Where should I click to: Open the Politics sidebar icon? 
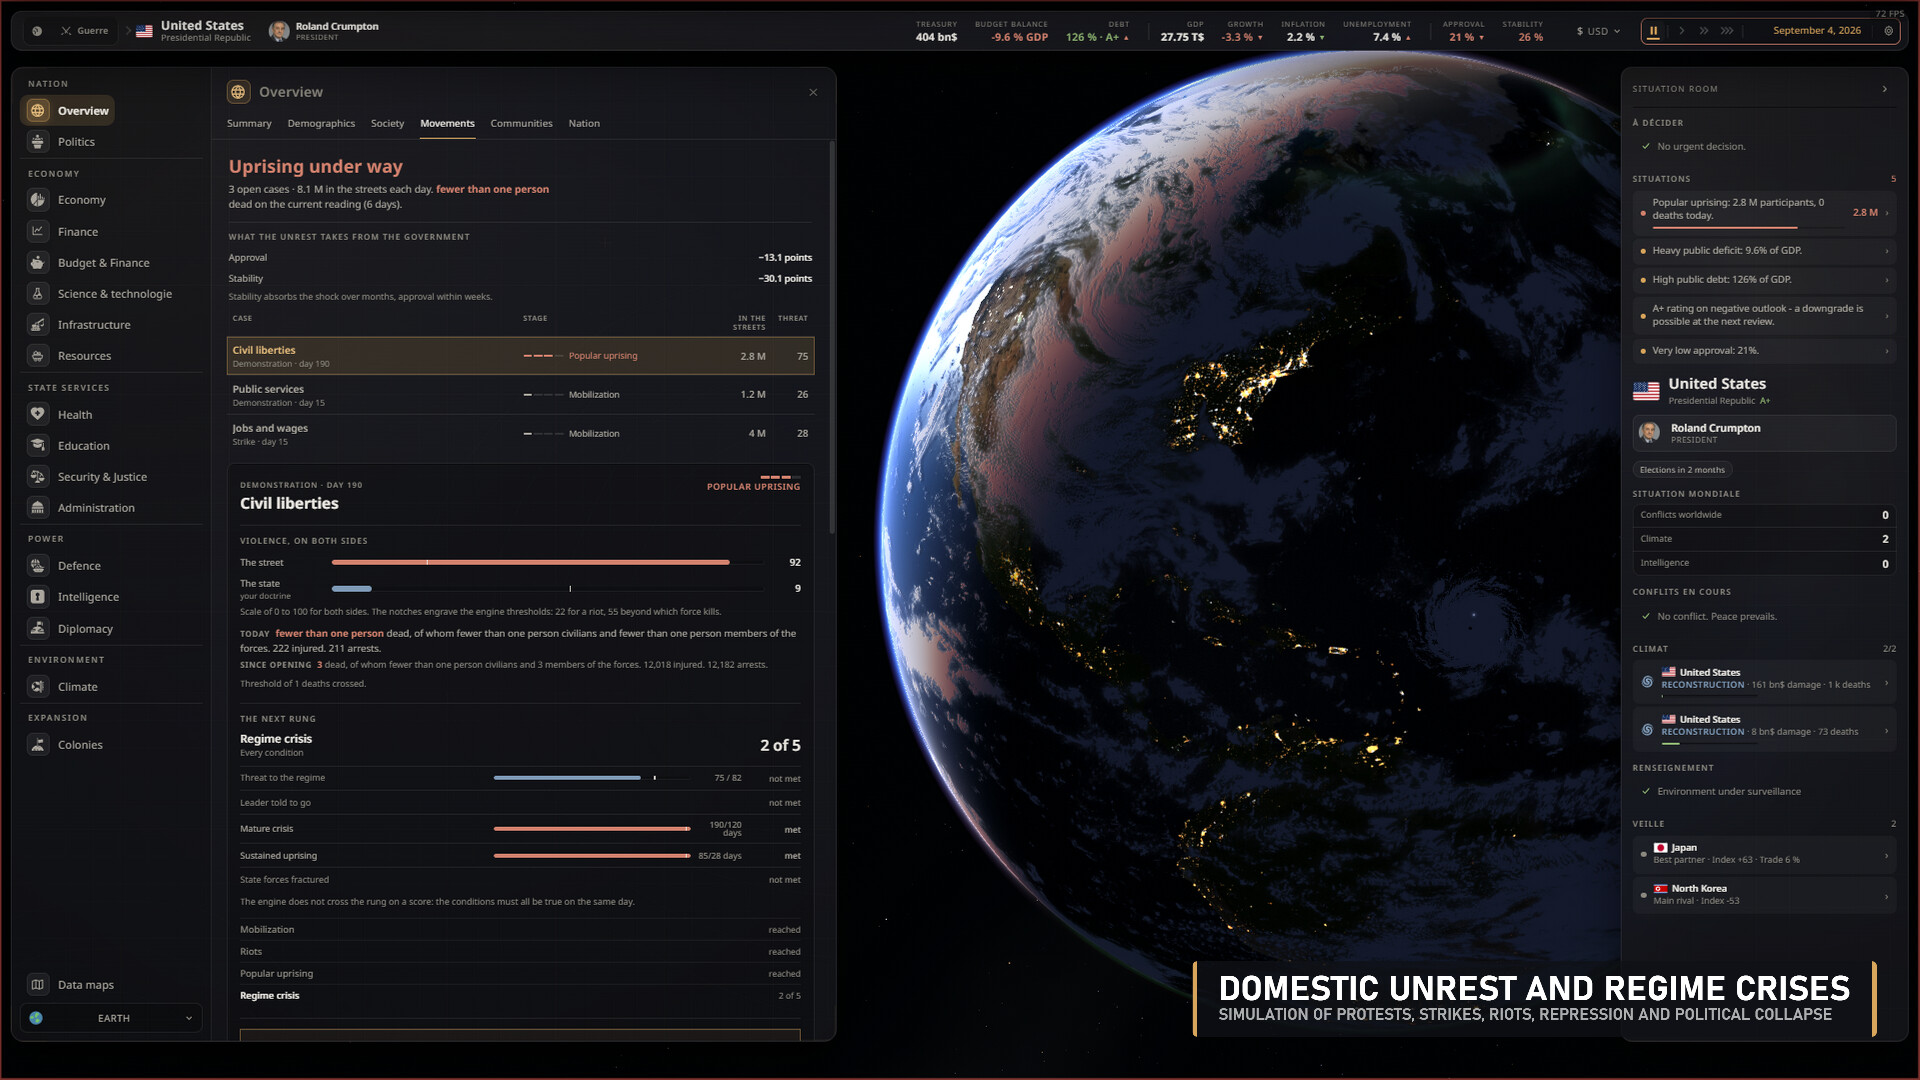coord(38,142)
